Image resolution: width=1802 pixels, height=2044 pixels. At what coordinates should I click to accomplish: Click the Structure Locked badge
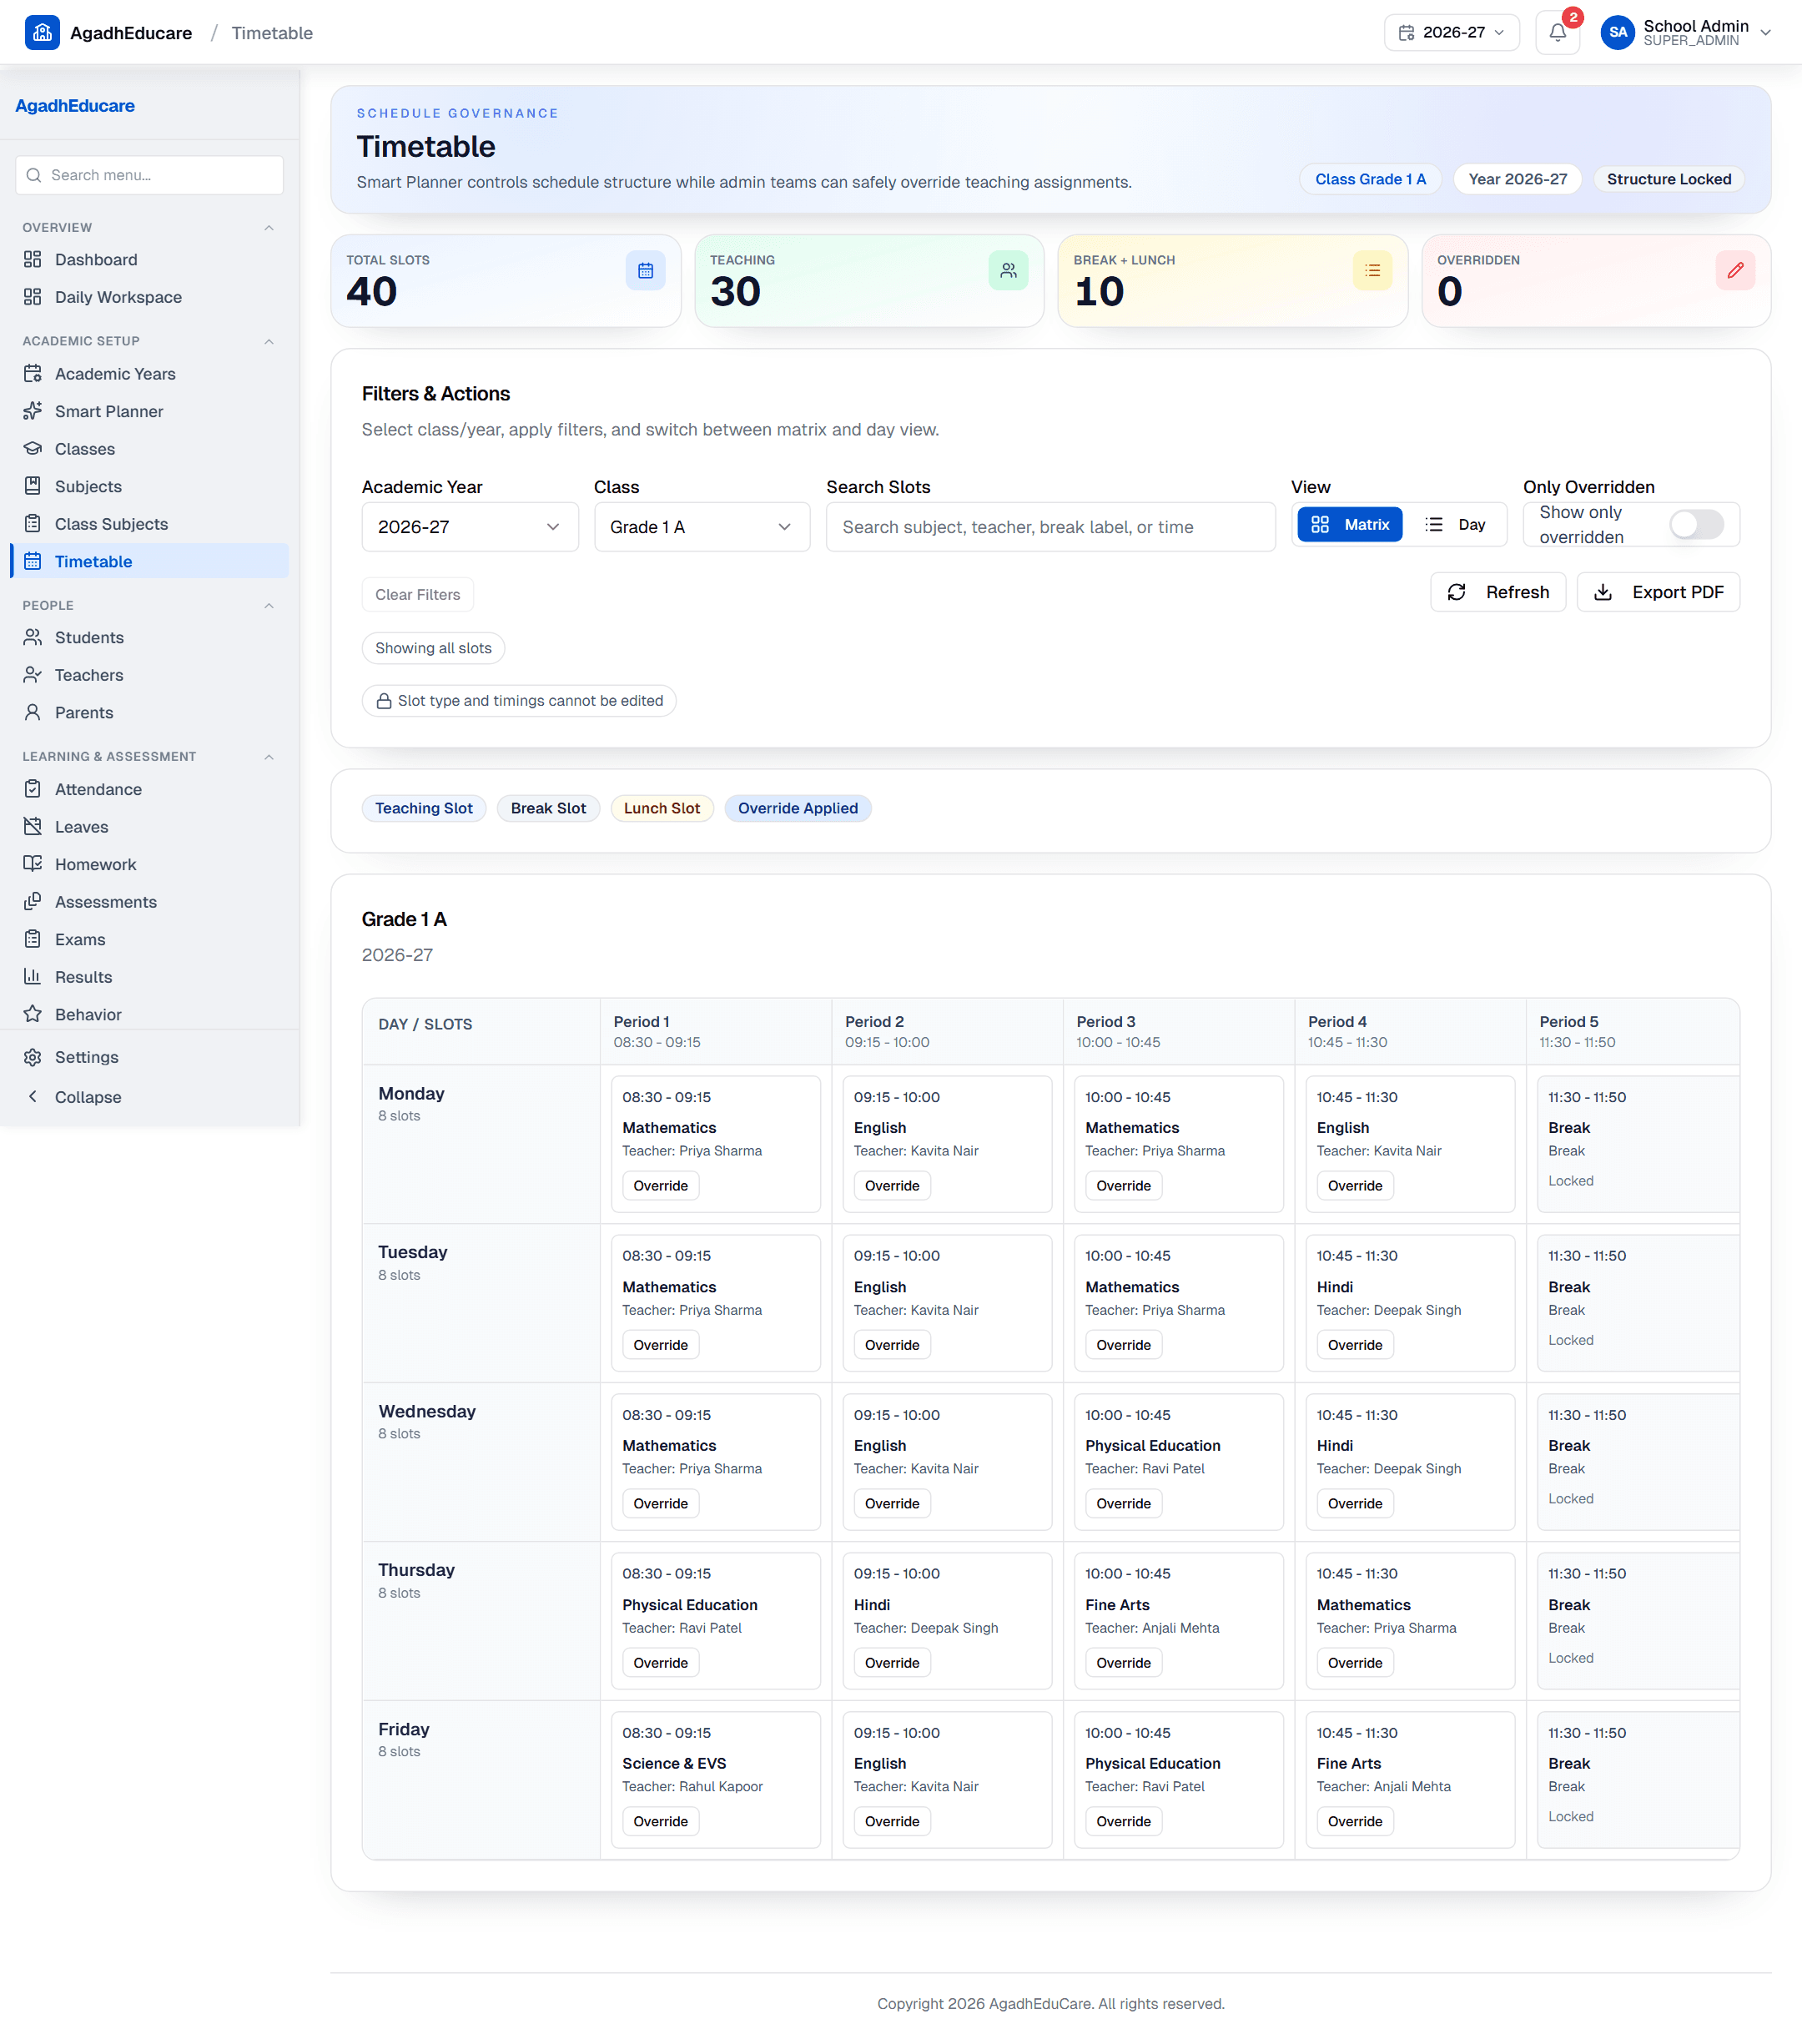point(1668,179)
